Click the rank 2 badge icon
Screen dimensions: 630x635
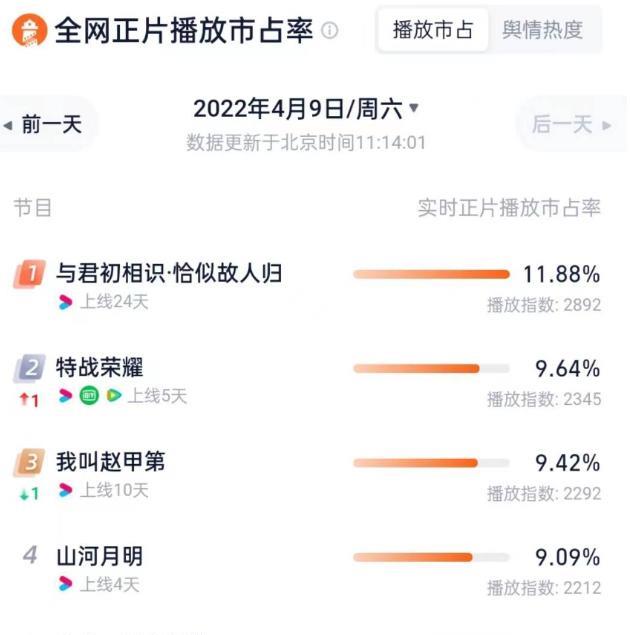pos(30,368)
